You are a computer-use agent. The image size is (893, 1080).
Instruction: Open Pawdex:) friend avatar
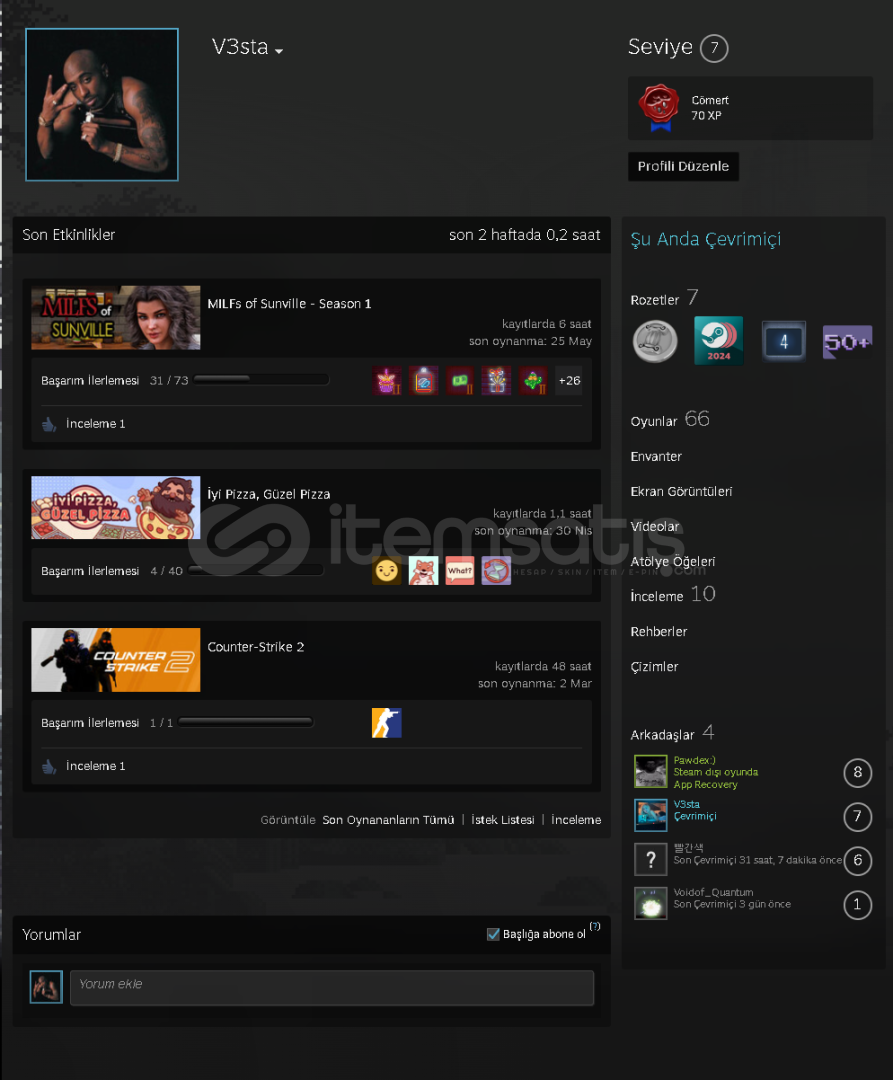(651, 771)
